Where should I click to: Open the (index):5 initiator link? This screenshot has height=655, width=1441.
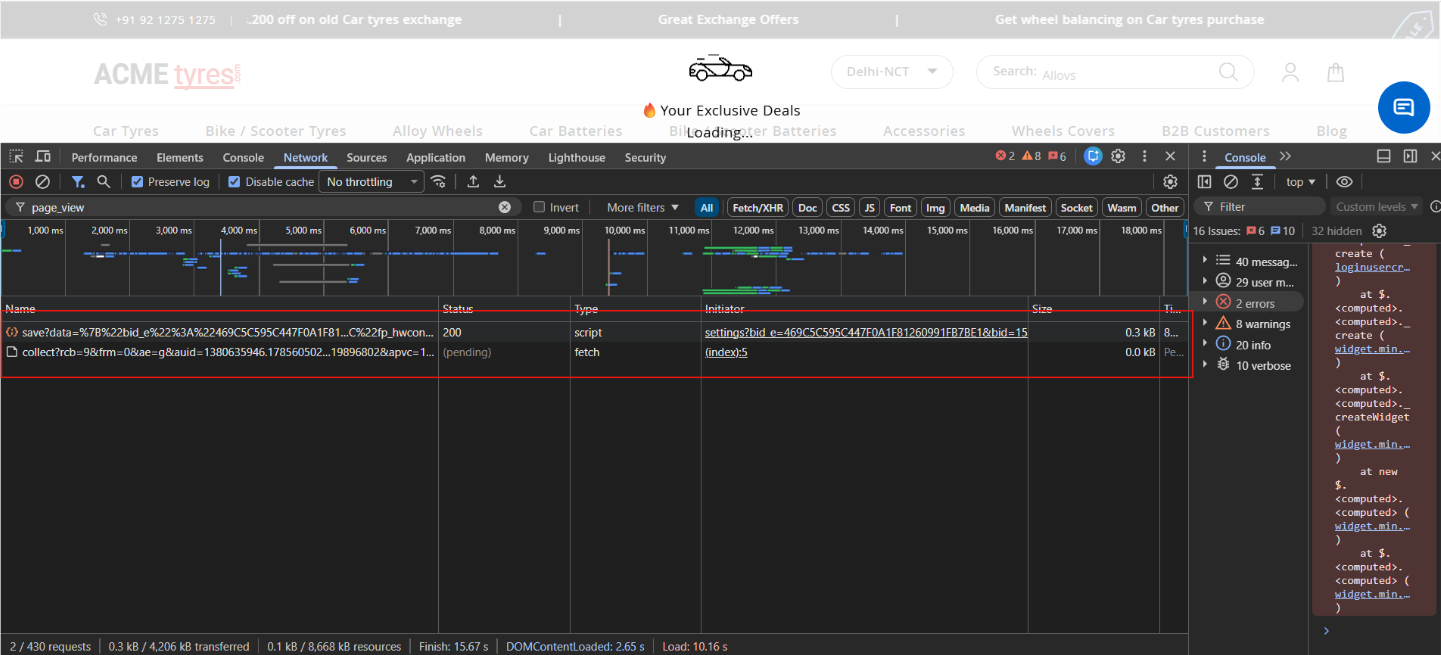(726, 352)
